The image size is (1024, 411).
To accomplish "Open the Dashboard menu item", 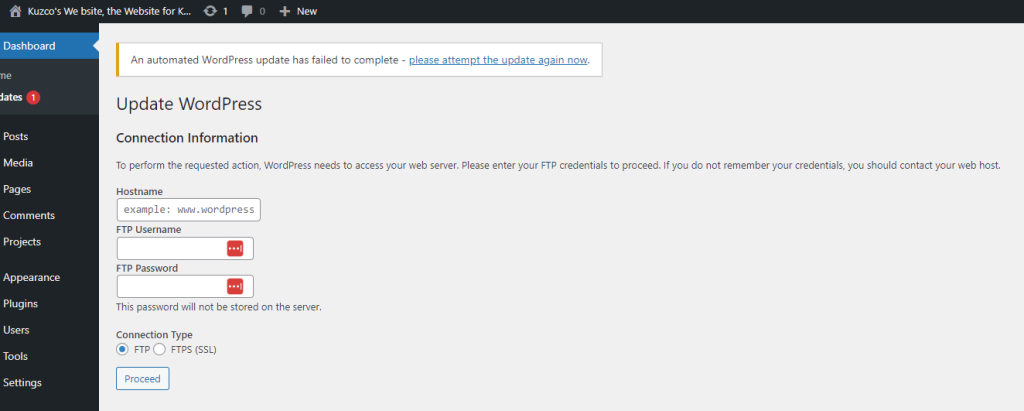I will [49, 46].
